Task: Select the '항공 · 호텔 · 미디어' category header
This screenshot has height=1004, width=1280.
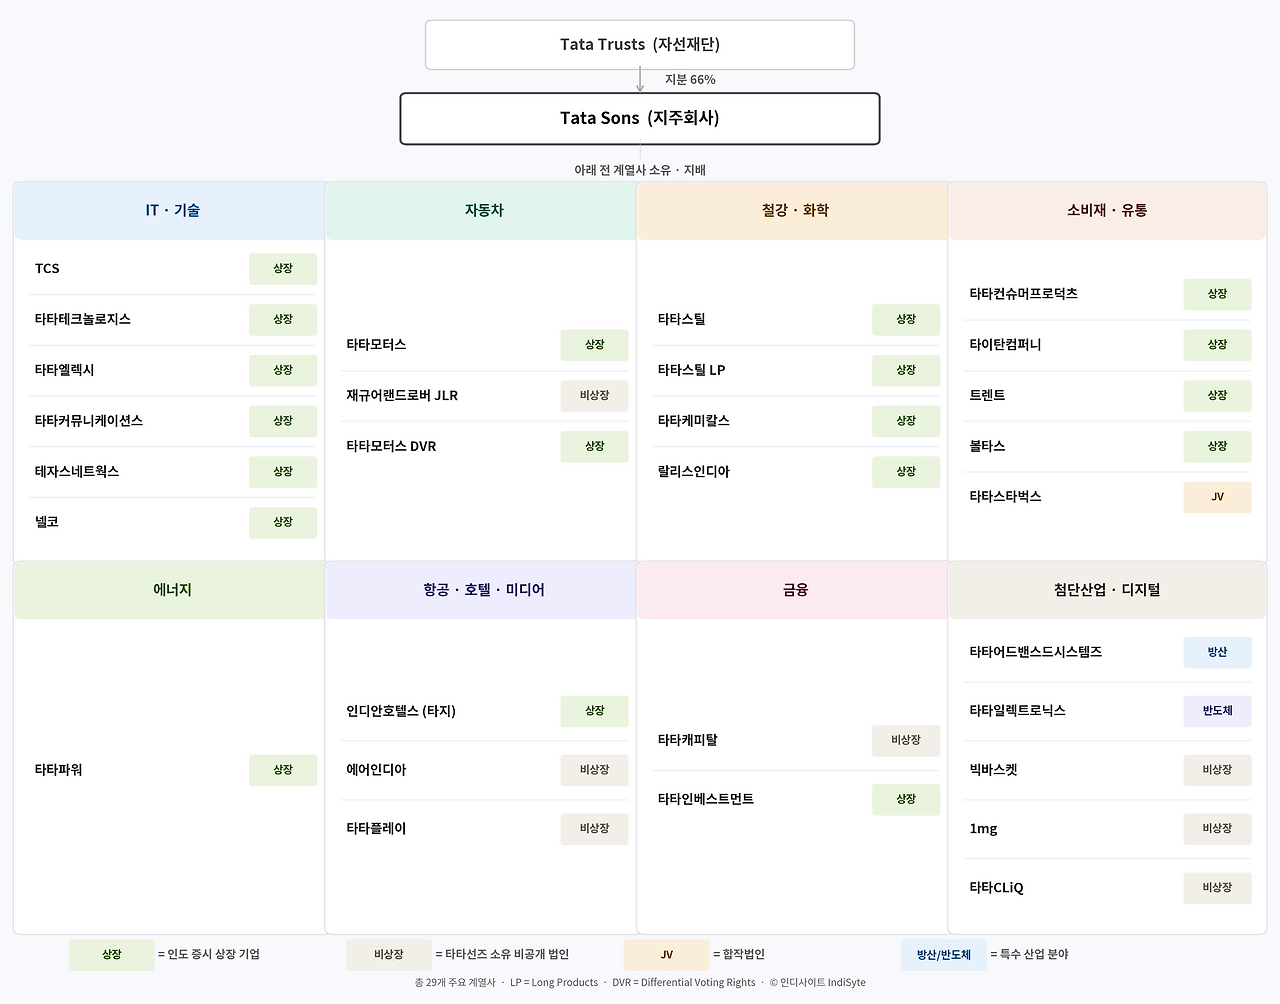Action: tap(481, 591)
